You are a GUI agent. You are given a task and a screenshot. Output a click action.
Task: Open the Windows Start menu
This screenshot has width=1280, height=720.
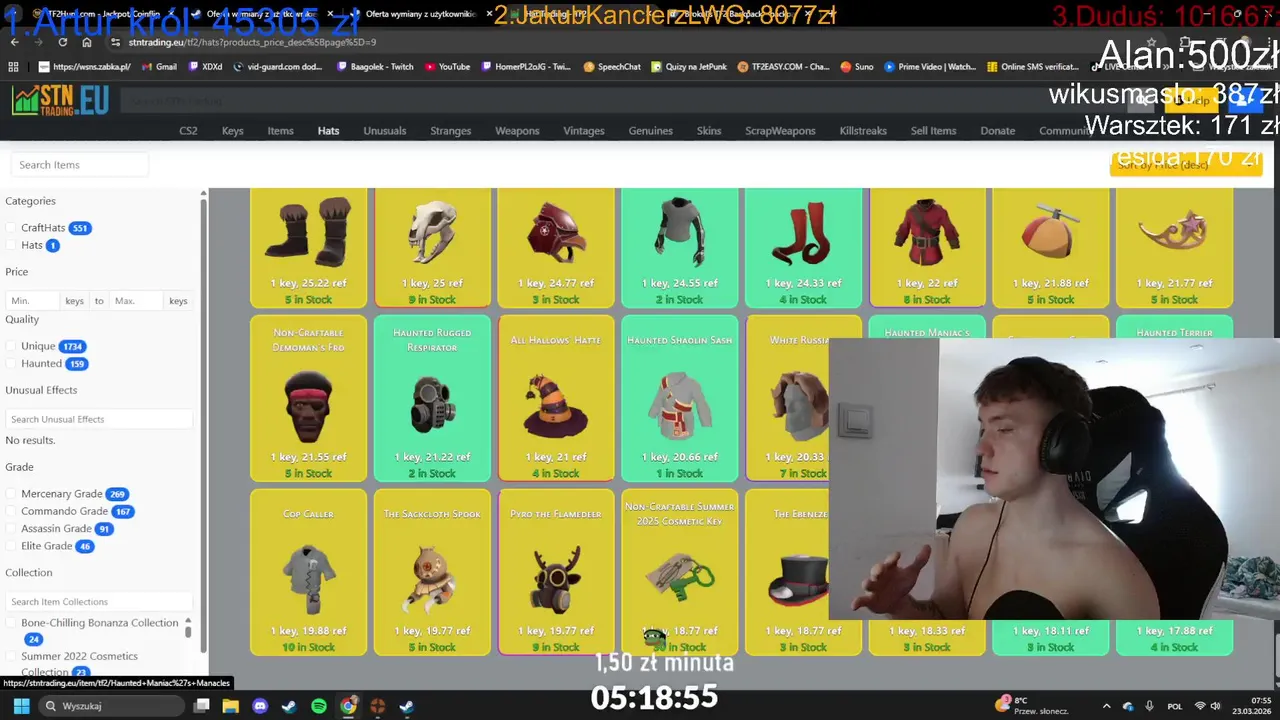(x=22, y=706)
